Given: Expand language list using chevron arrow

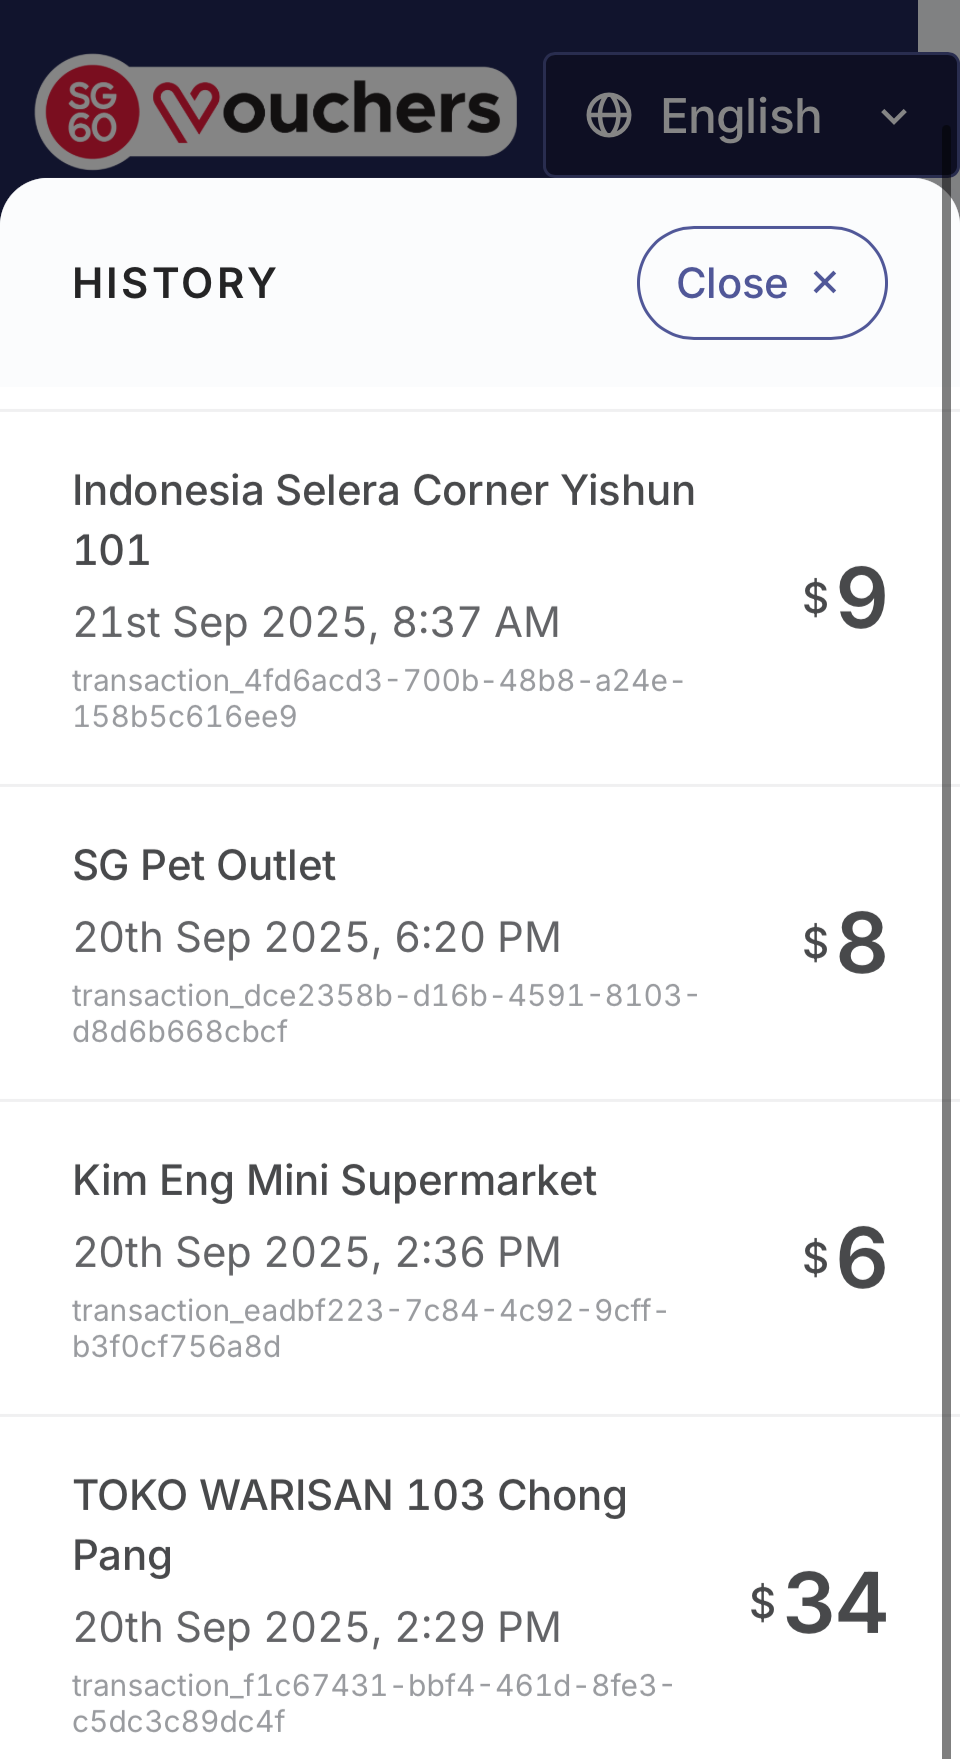Looking at the screenshot, I should tap(893, 117).
